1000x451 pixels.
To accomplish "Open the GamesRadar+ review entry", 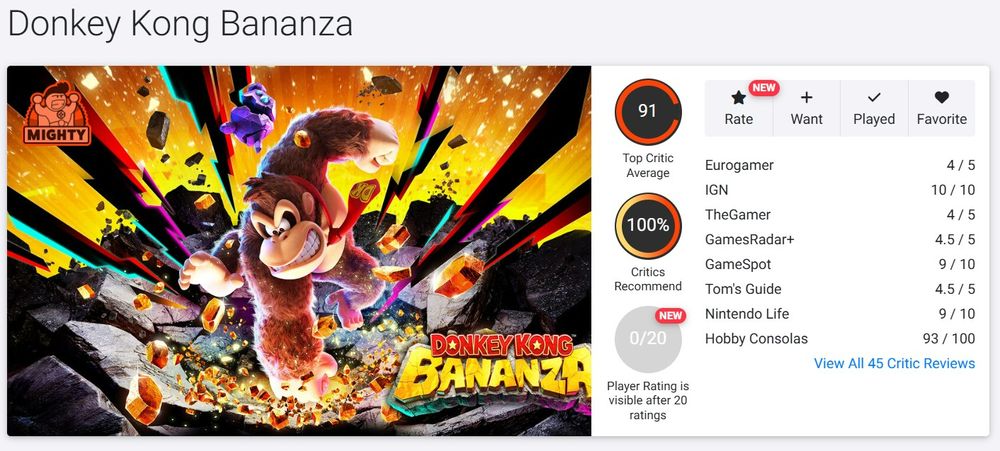I will pos(840,240).
